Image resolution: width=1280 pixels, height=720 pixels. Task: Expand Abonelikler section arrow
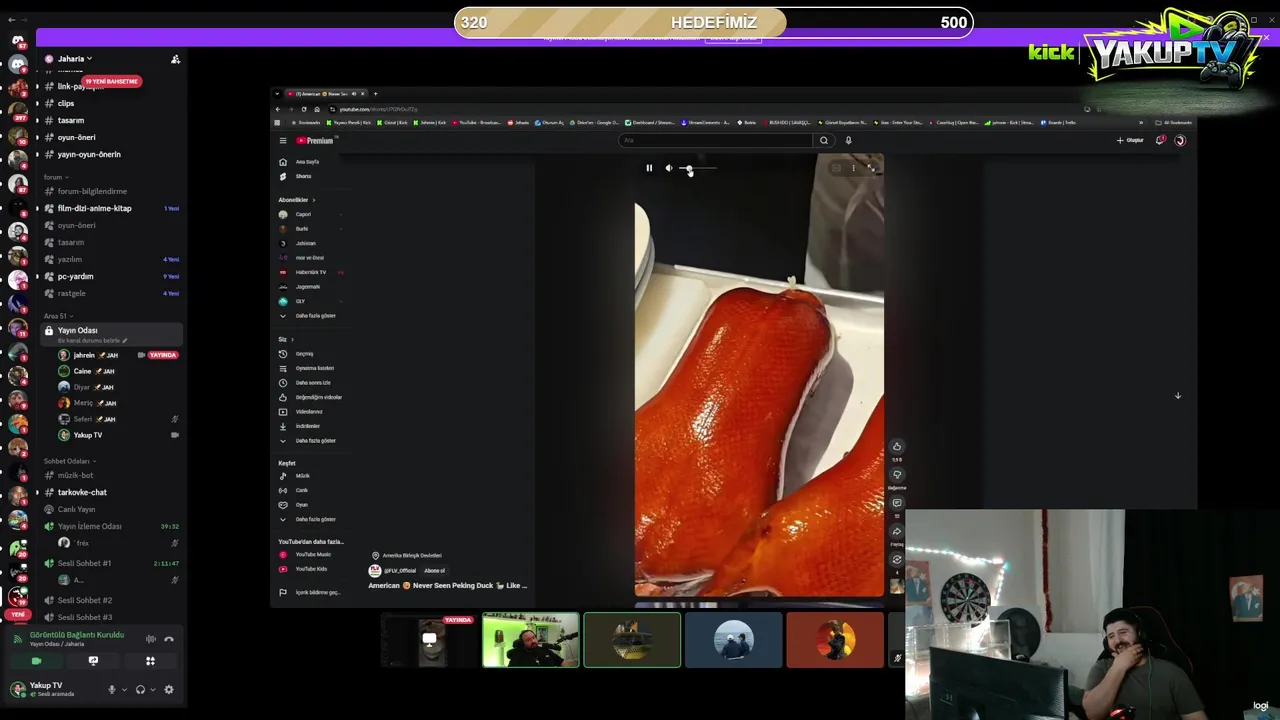(313, 200)
